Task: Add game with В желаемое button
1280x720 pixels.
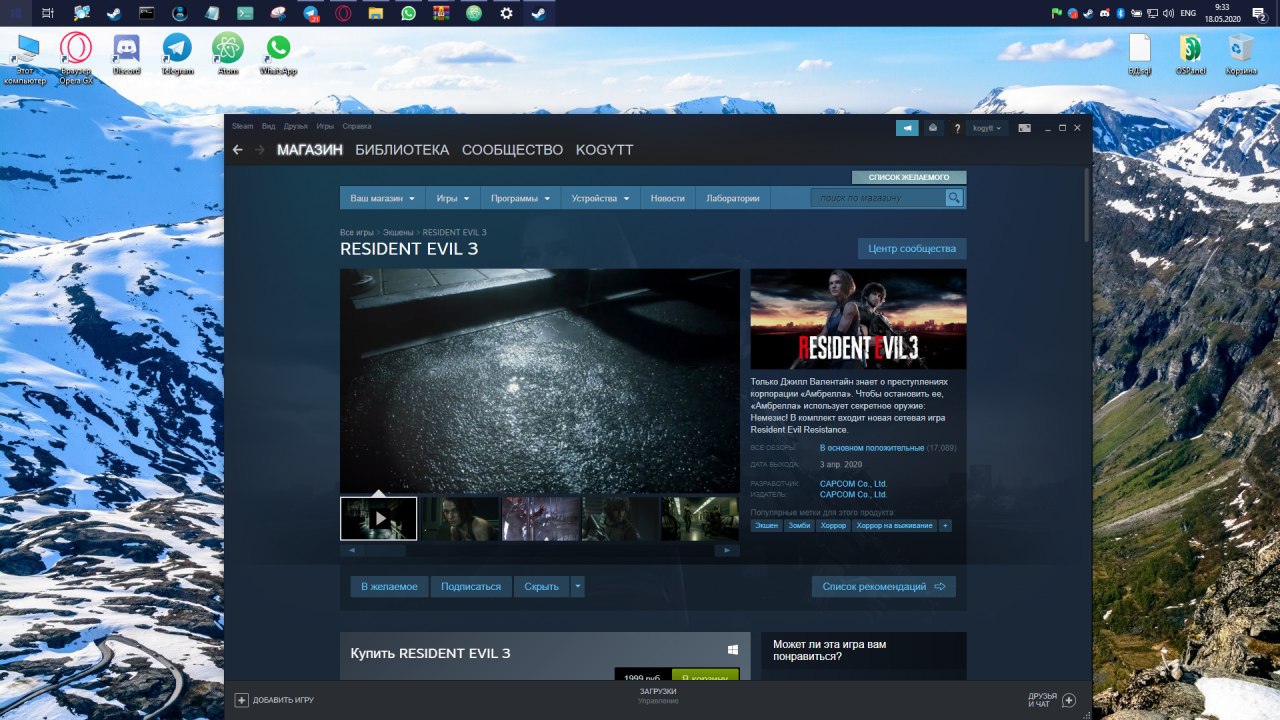Action: 389,586
